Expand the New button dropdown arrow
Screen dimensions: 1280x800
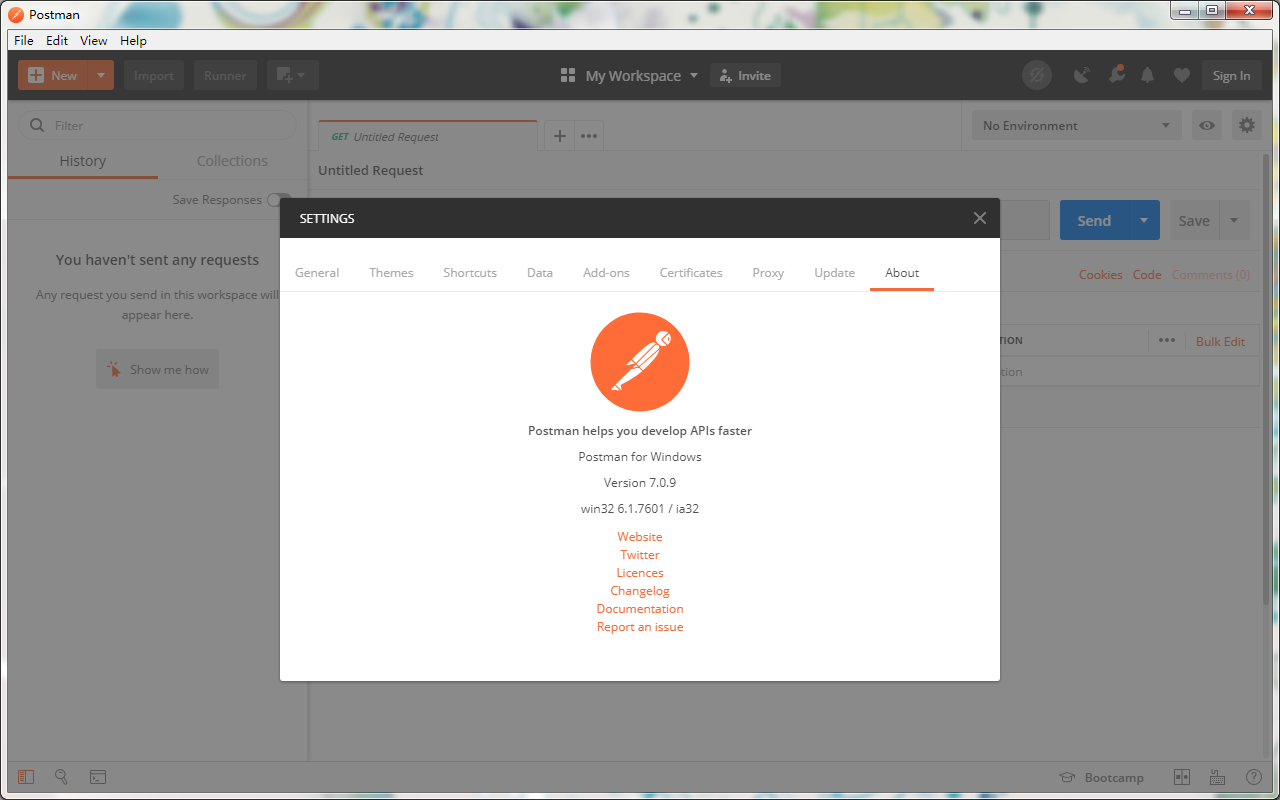click(101, 75)
